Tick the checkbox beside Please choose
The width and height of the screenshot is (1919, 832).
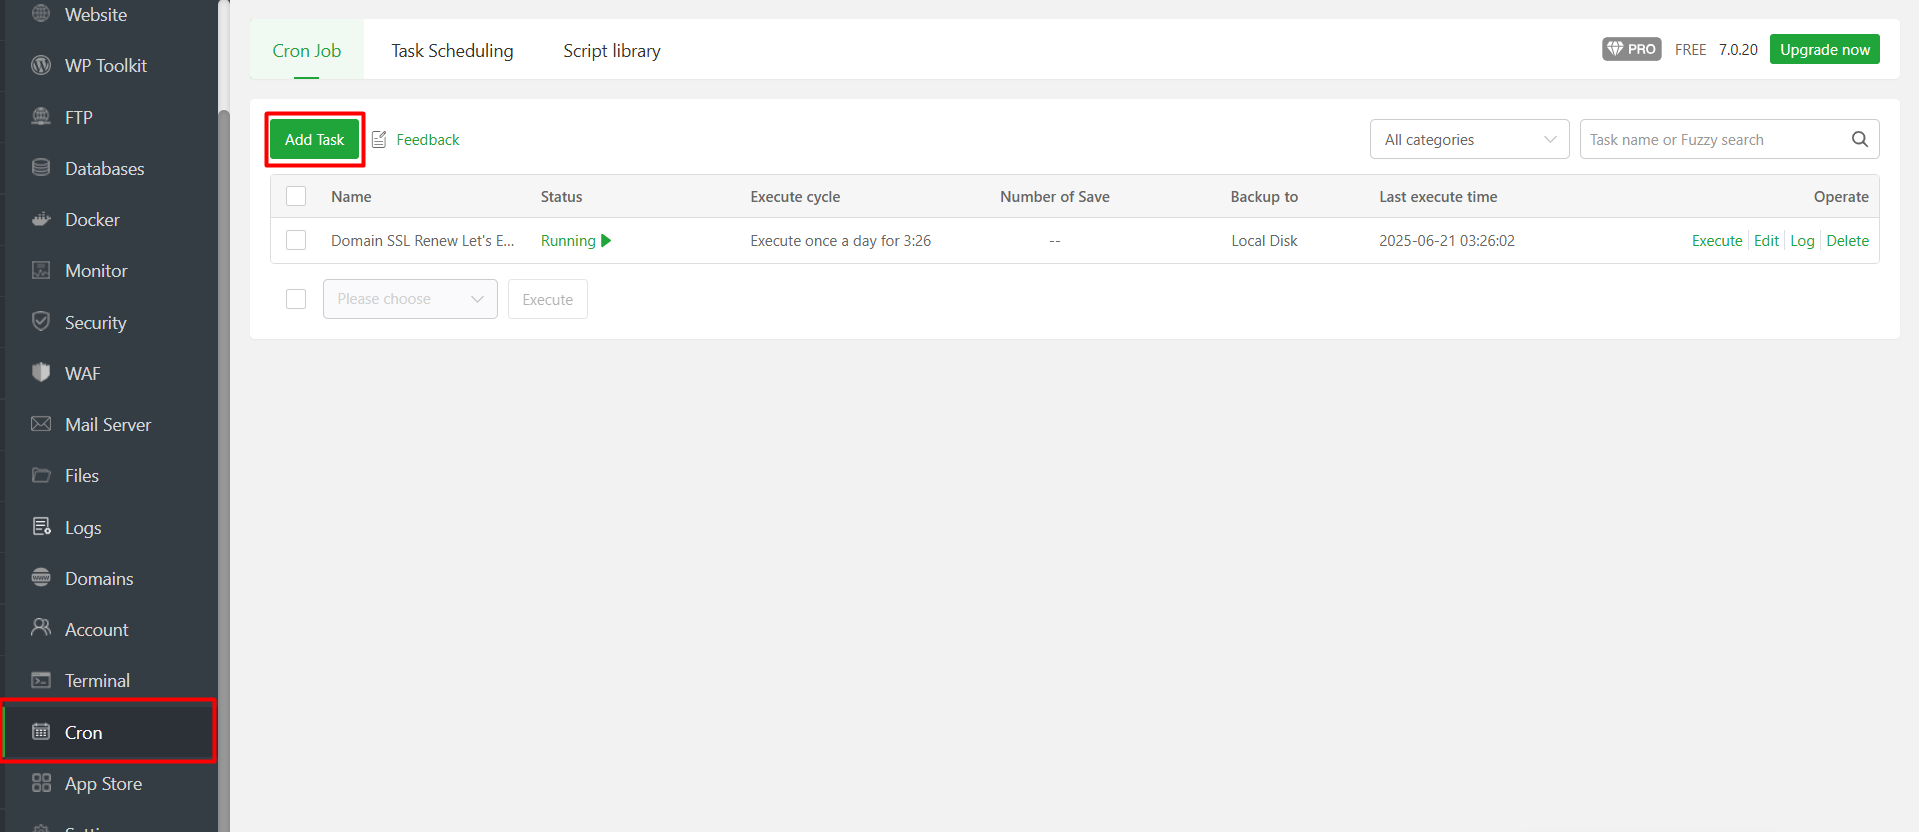coord(296,299)
